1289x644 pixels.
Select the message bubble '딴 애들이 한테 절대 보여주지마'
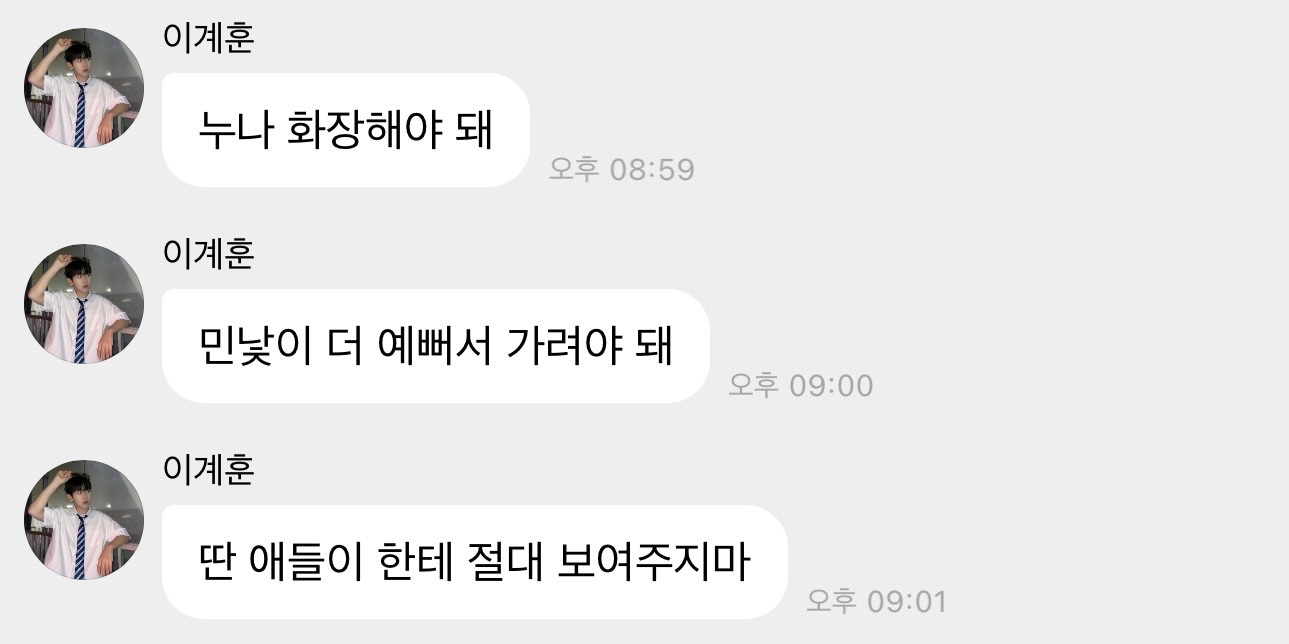(474, 562)
